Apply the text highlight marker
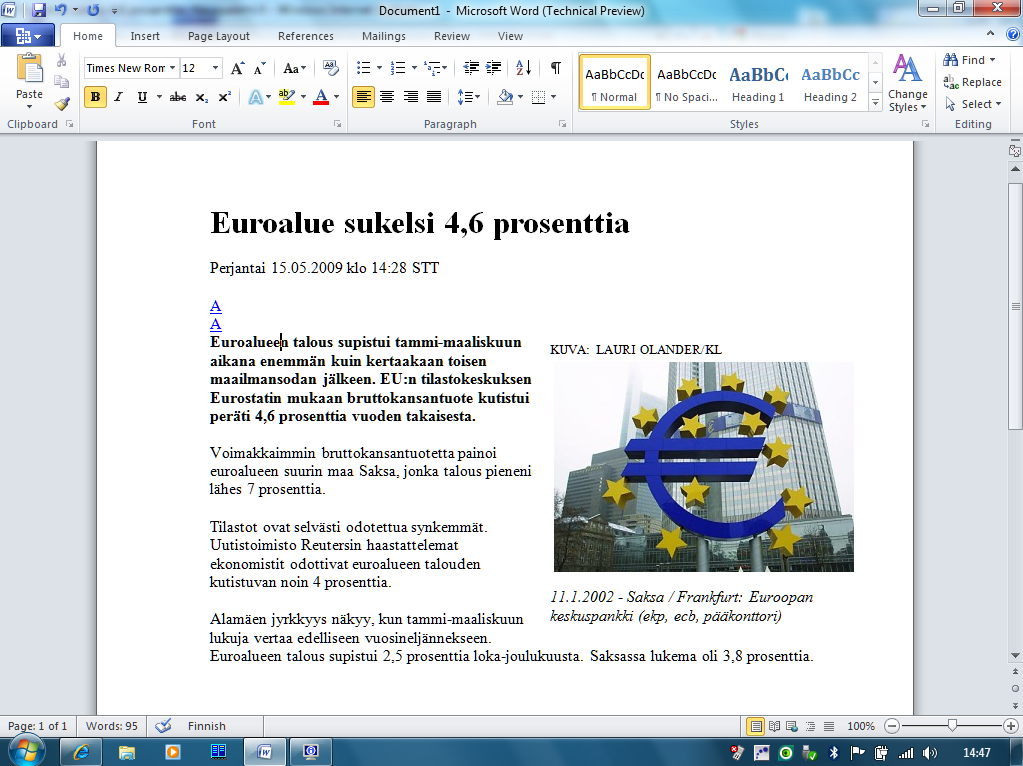Image resolution: width=1023 pixels, height=766 pixels. 286,97
